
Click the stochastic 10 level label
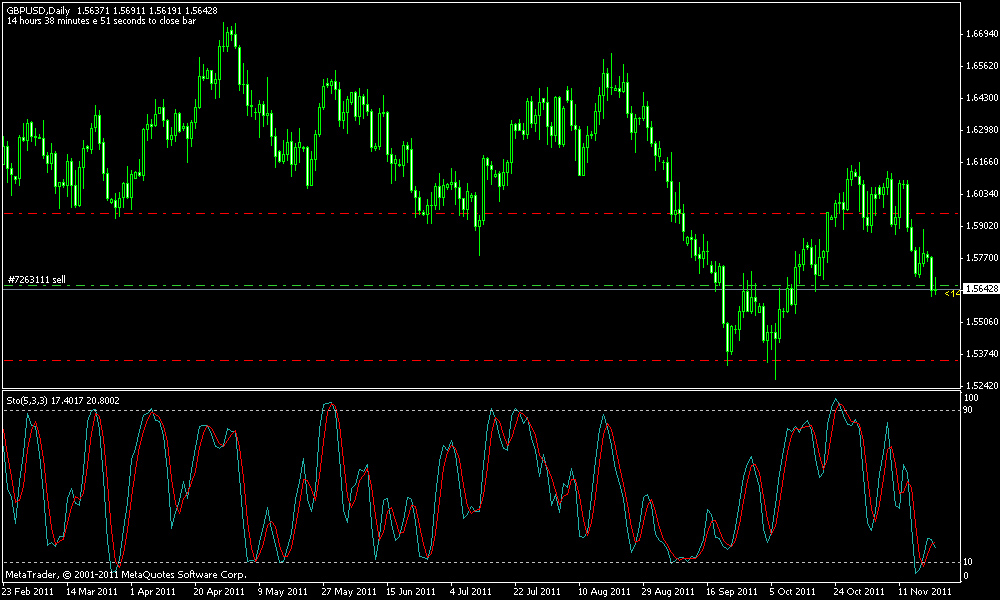[x=968, y=562]
